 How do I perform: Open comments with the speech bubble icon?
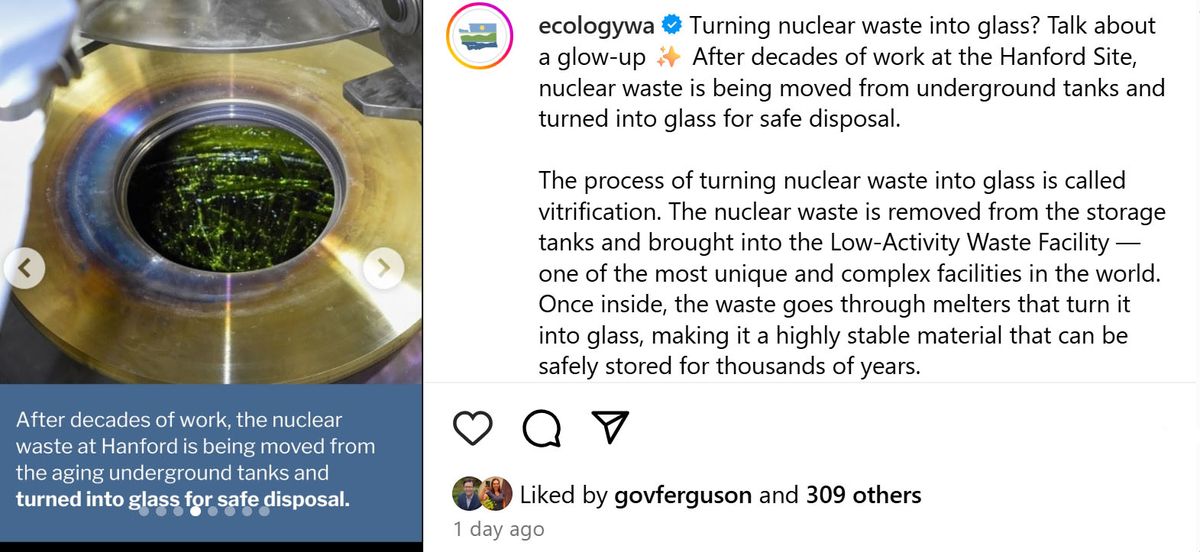[x=542, y=428]
